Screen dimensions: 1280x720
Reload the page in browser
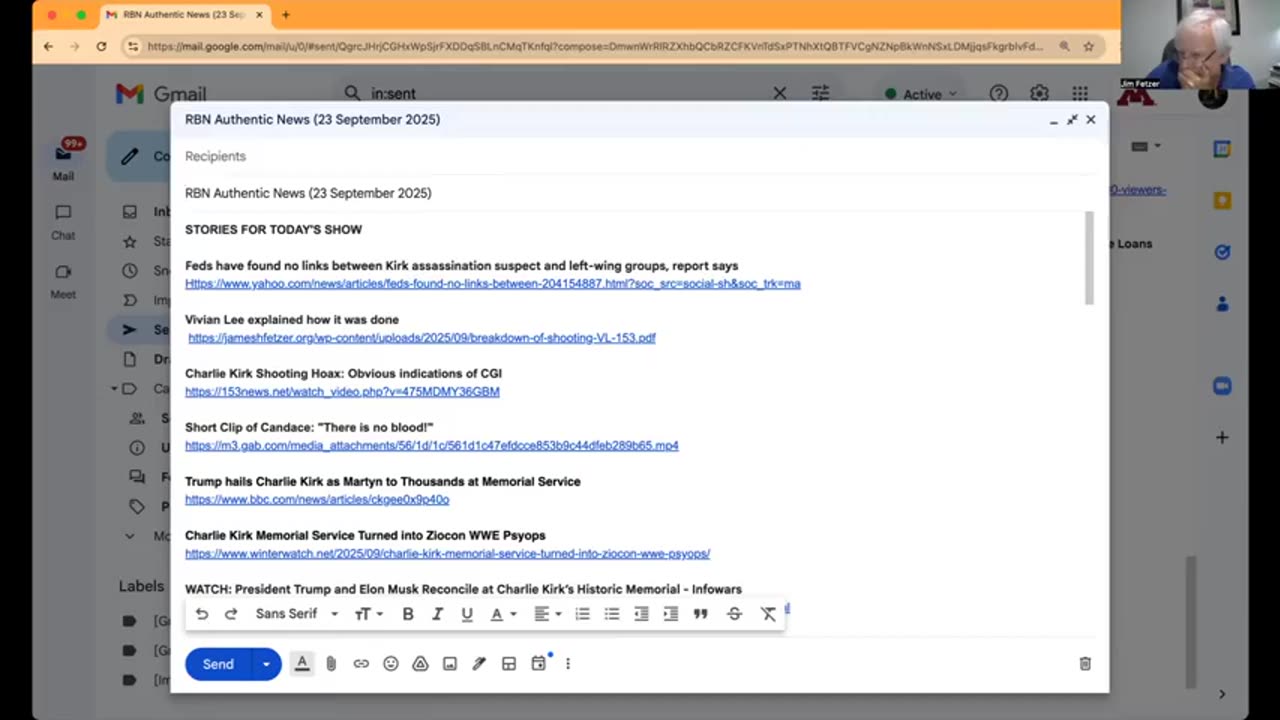[x=101, y=46]
